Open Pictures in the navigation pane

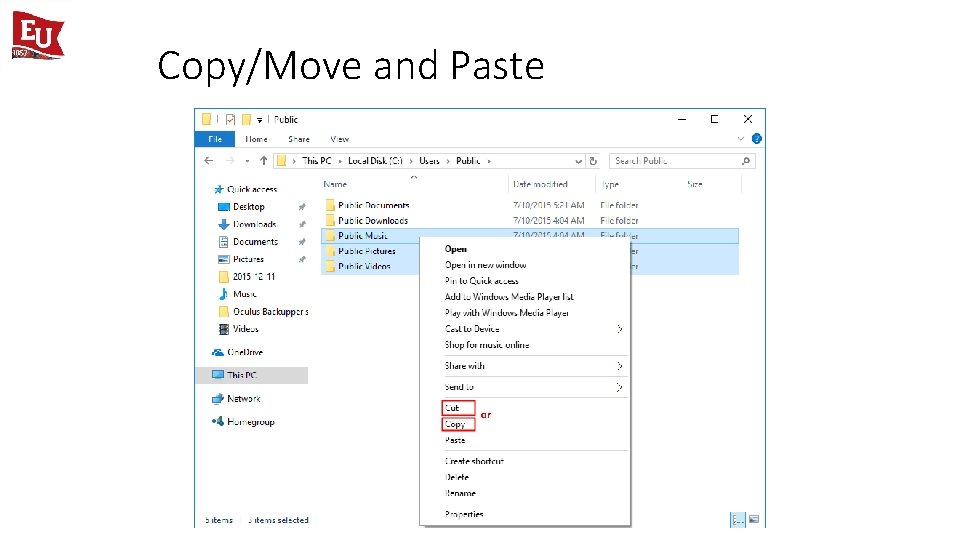click(248, 259)
